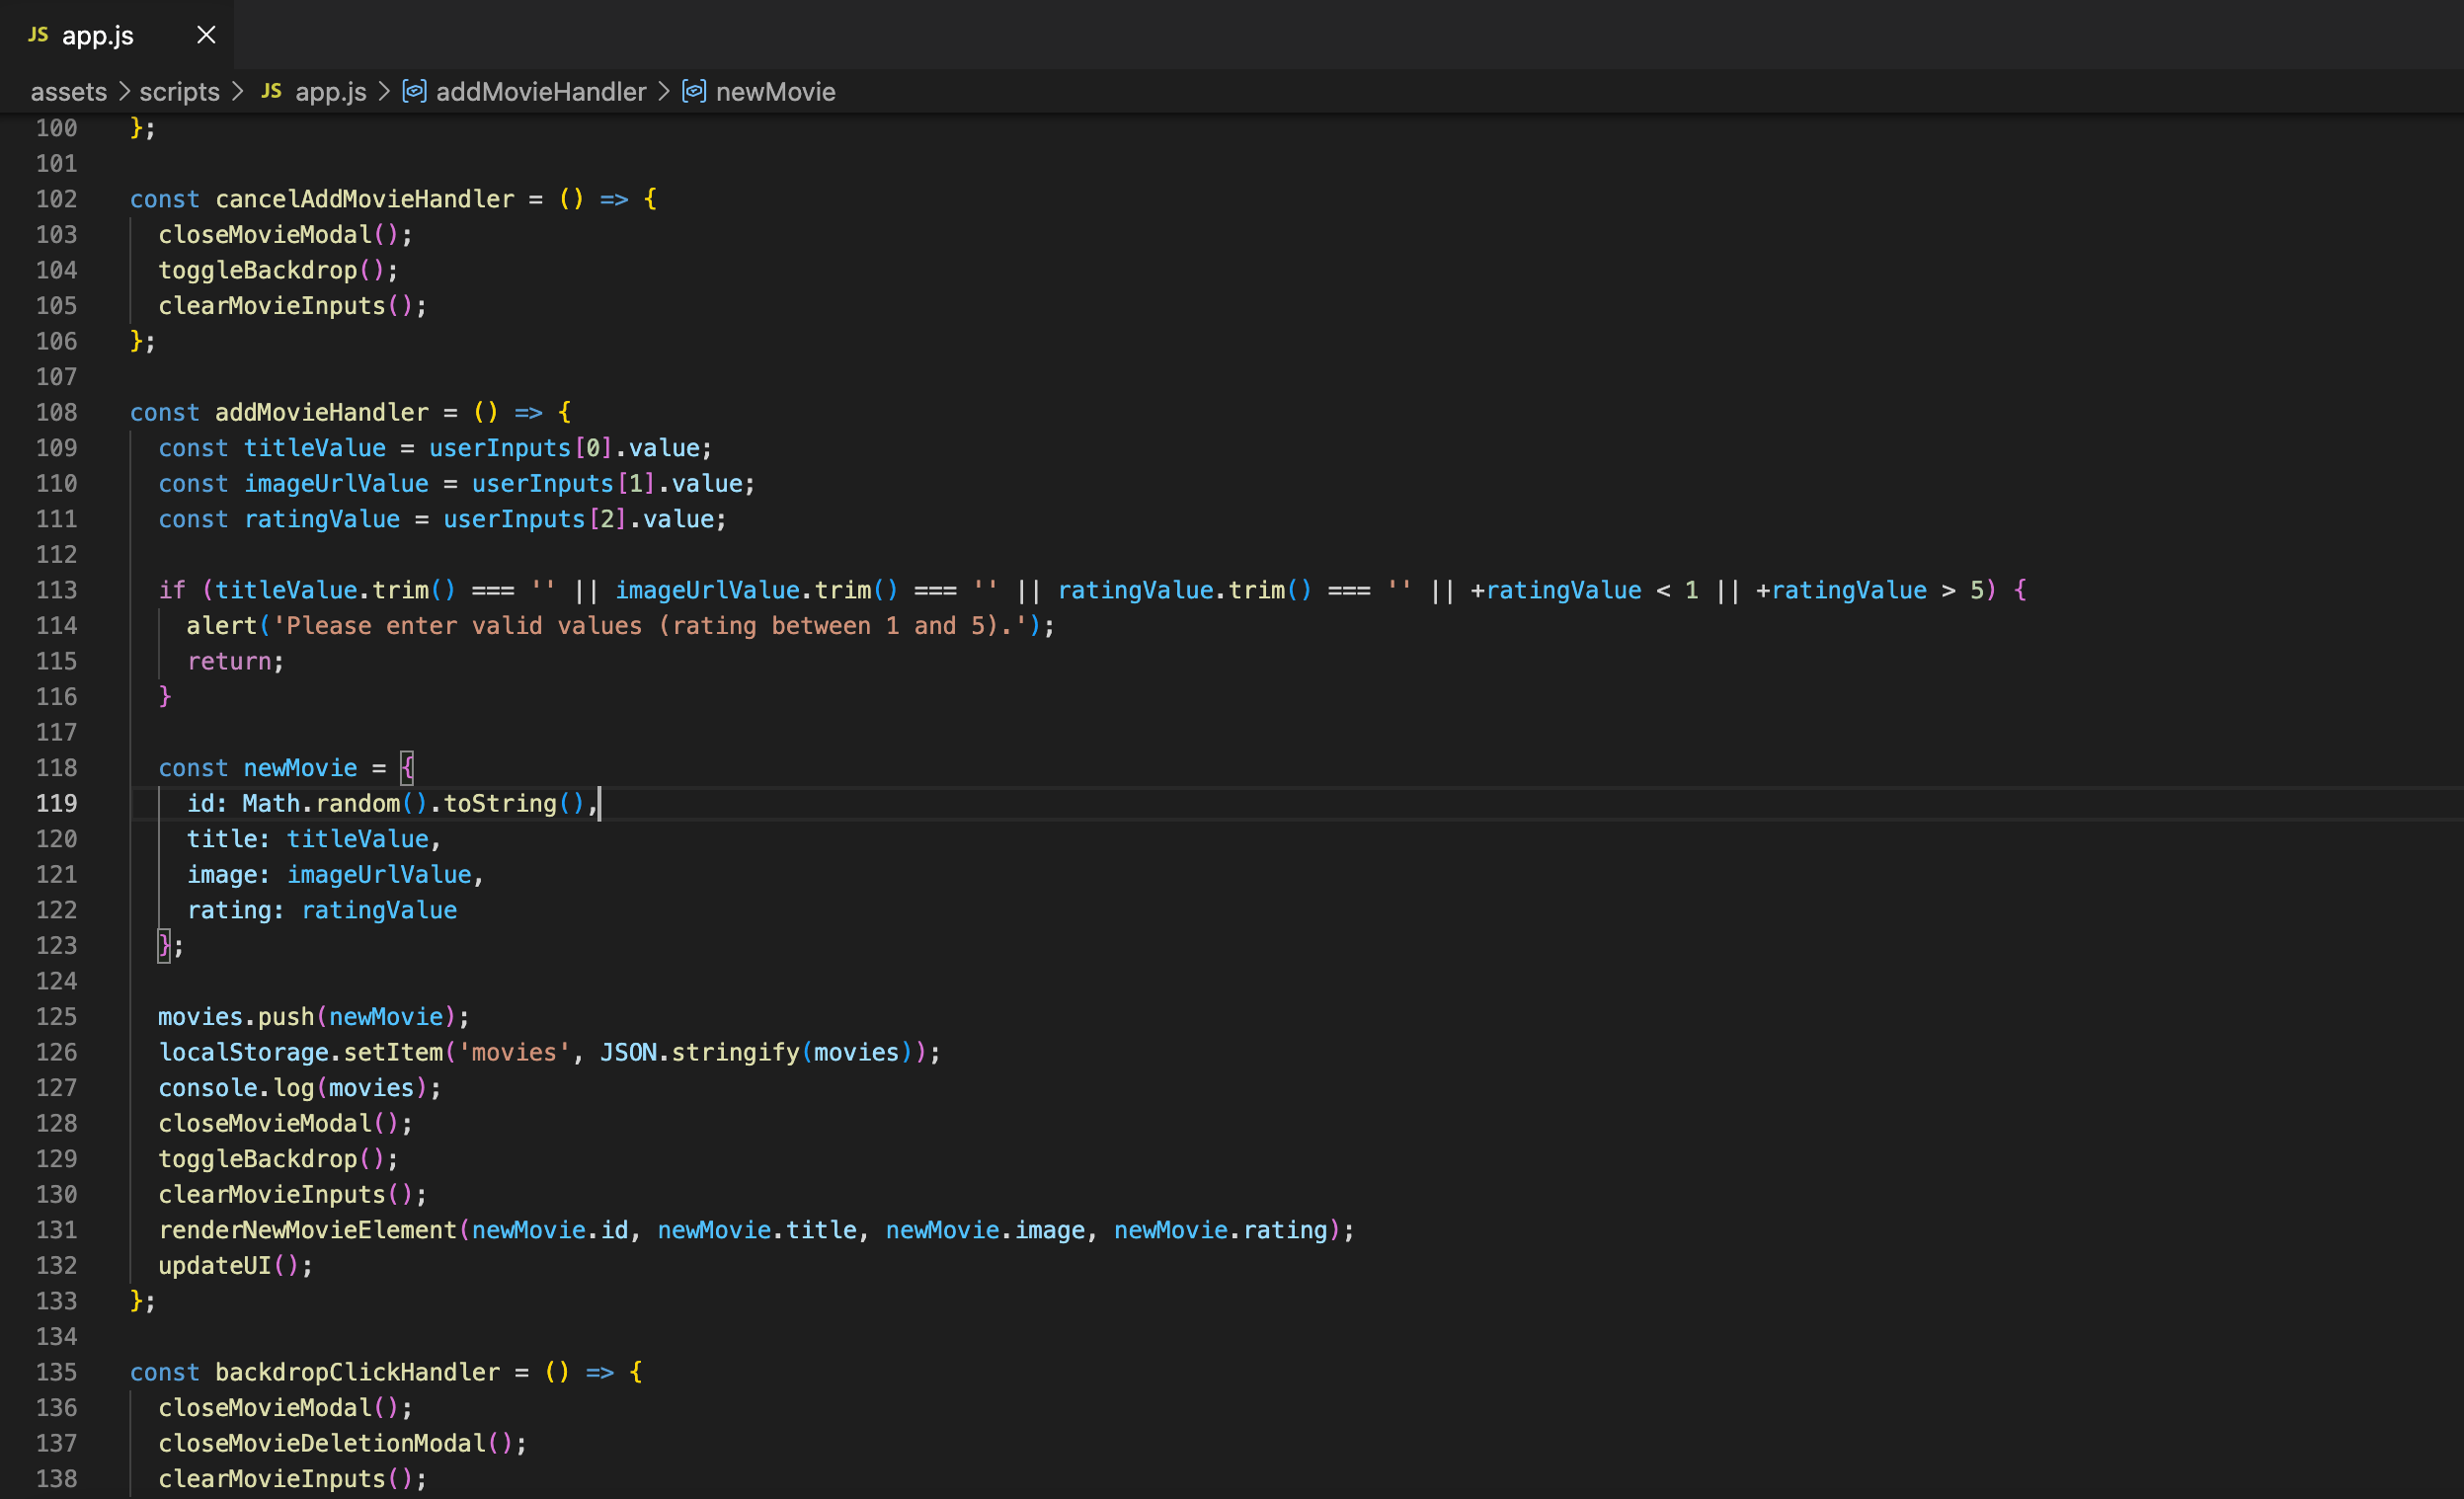
Task: Close the app.js editor tab
Action: pyautogui.click(x=206, y=35)
